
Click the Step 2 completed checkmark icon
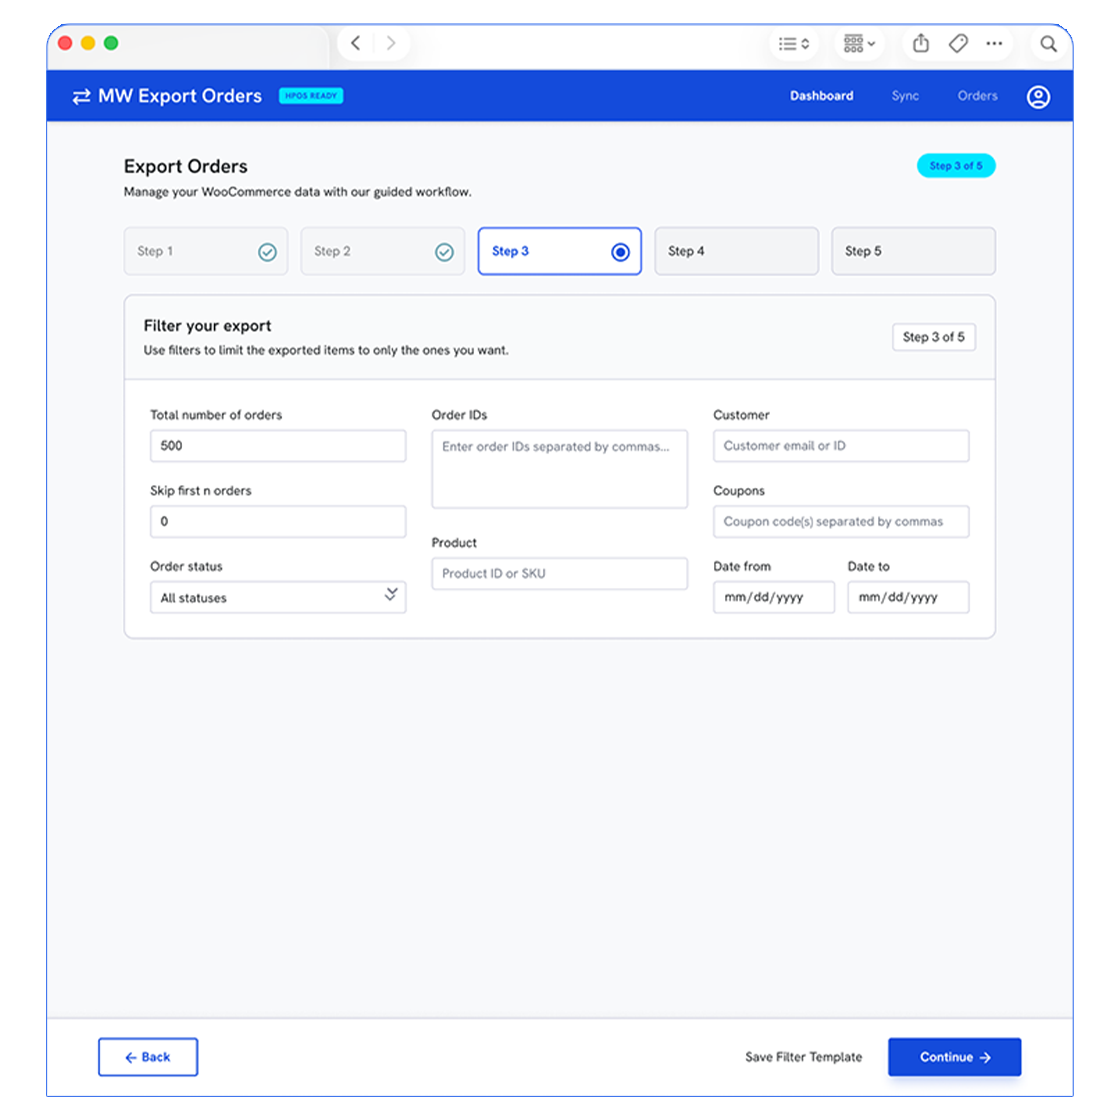pyautogui.click(x=444, y=252)
